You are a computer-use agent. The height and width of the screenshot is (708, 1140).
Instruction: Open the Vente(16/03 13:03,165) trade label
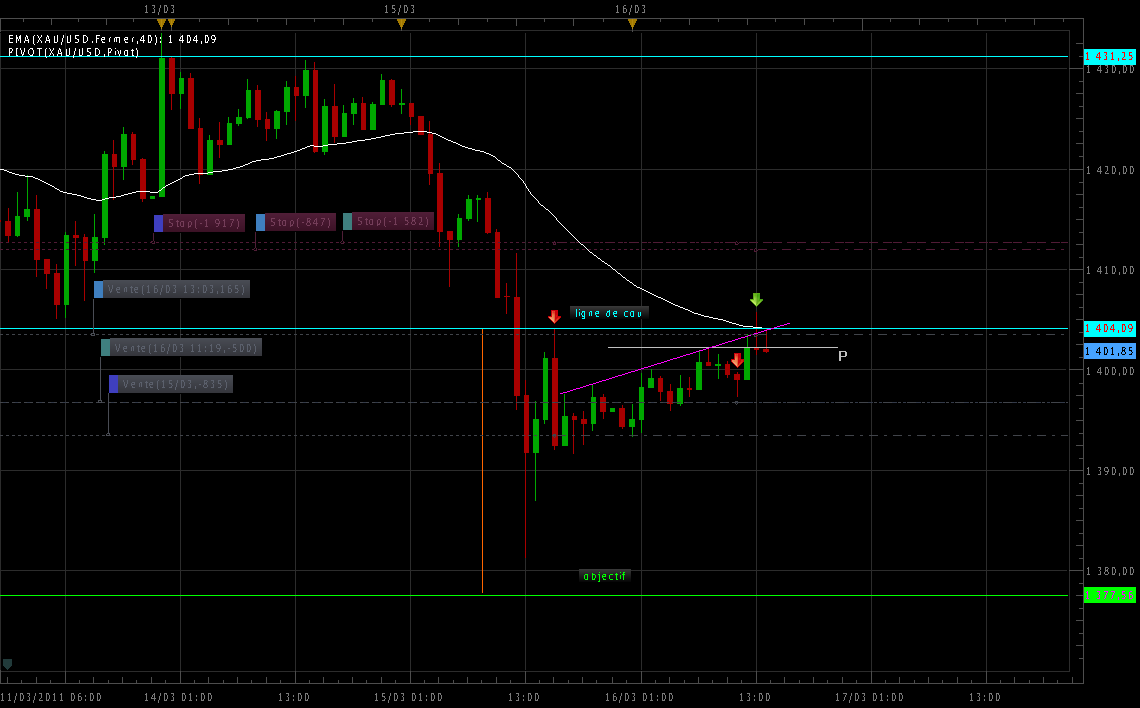(x=172, y=289)
